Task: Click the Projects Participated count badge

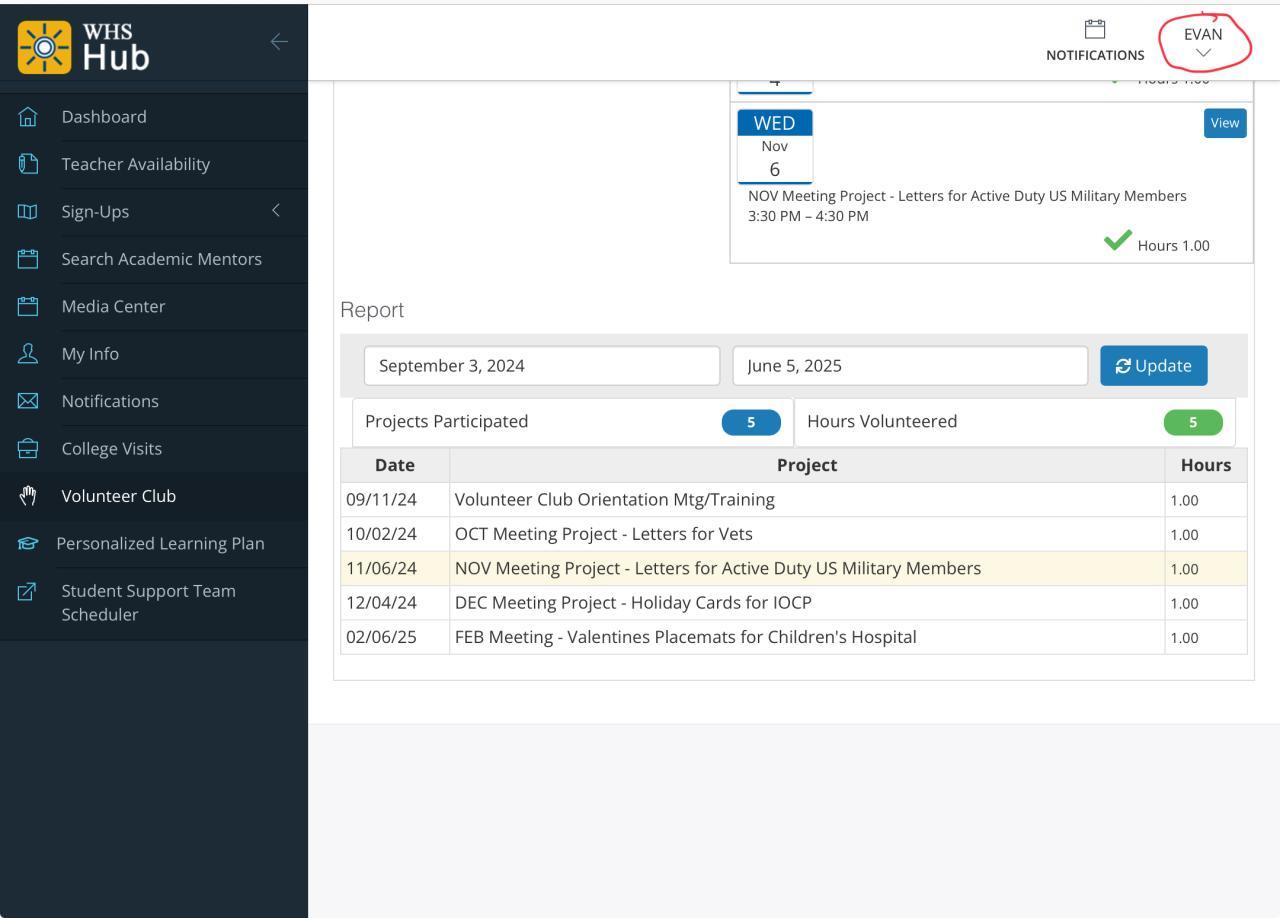Action: coord(751,422)
